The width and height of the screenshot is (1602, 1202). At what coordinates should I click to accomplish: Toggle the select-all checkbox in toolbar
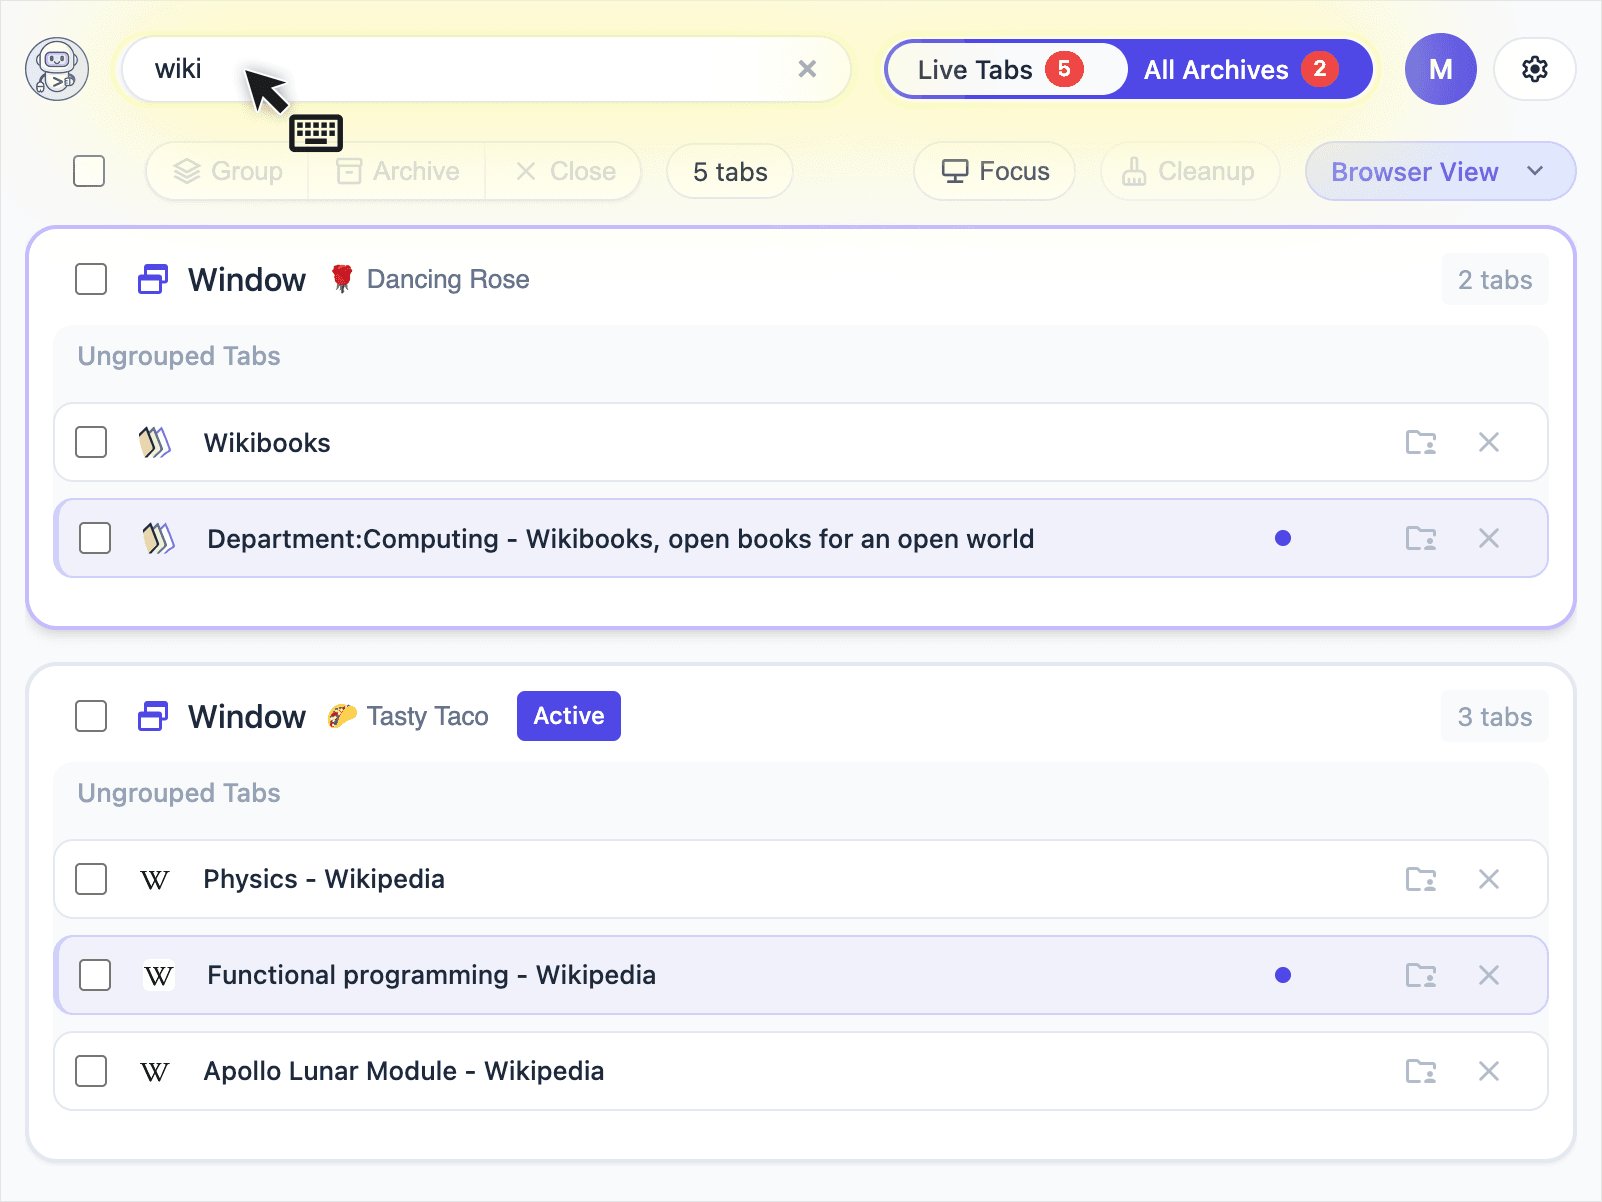[x=89, y=171]
